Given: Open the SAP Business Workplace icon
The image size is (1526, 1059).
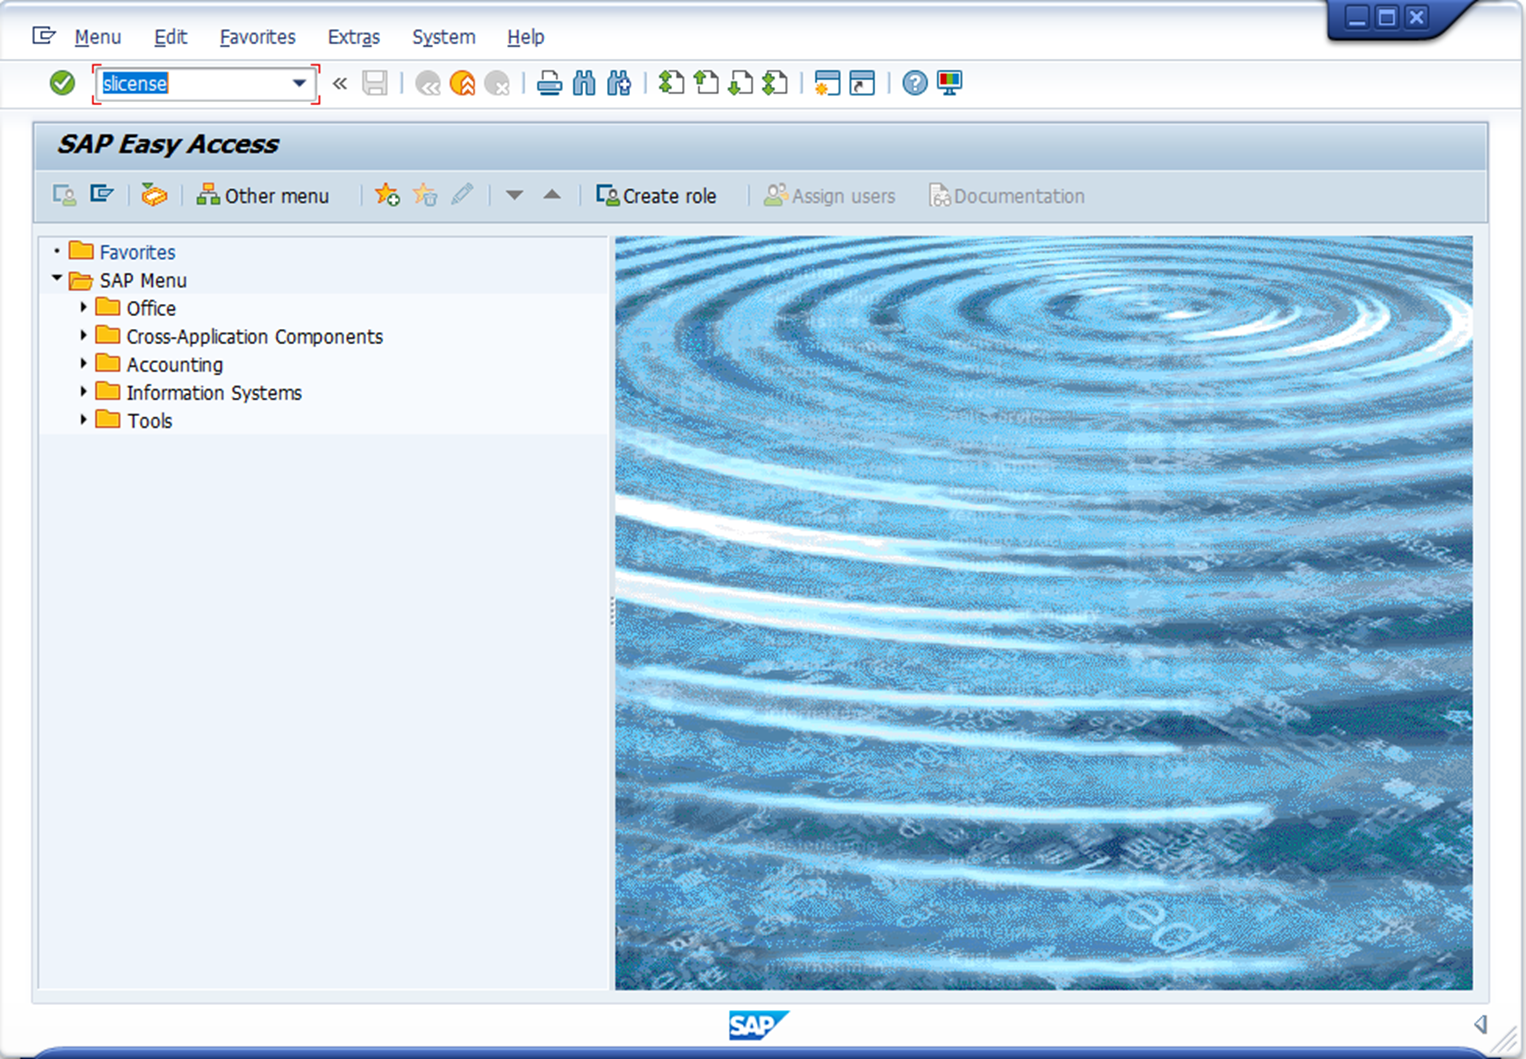Looking at the screenshot, I should tap(153, 195).
